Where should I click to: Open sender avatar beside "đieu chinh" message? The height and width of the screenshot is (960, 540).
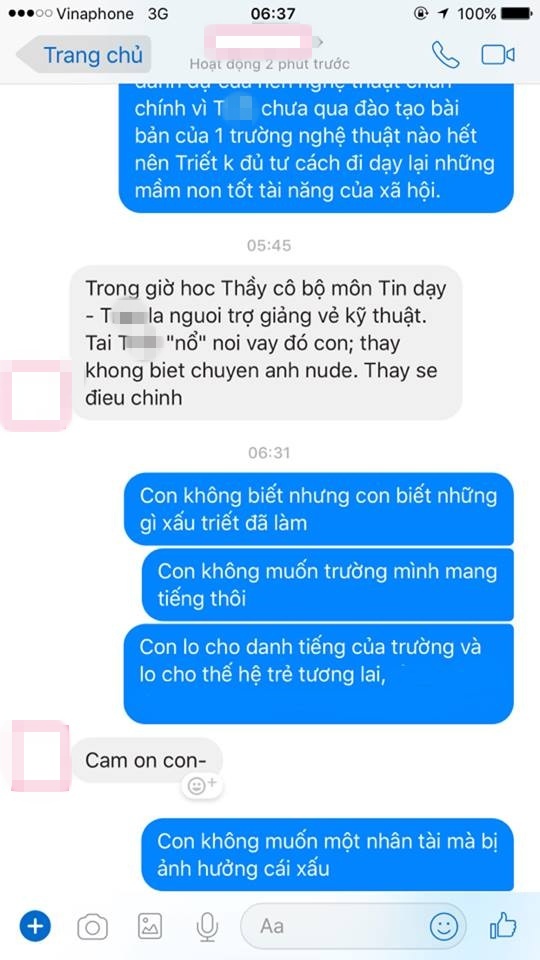click(x=35, y=396)
